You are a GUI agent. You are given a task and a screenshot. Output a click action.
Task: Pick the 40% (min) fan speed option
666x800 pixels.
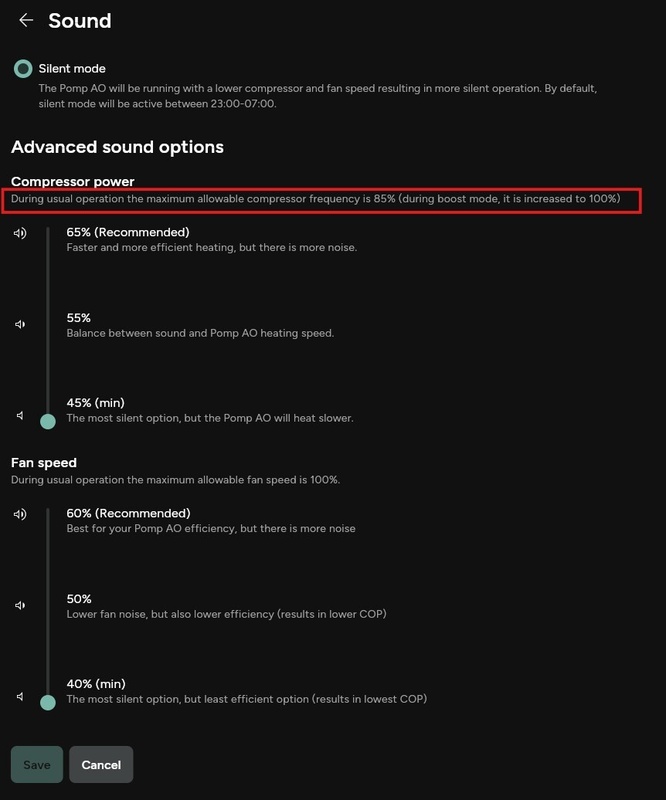point(95,684)
